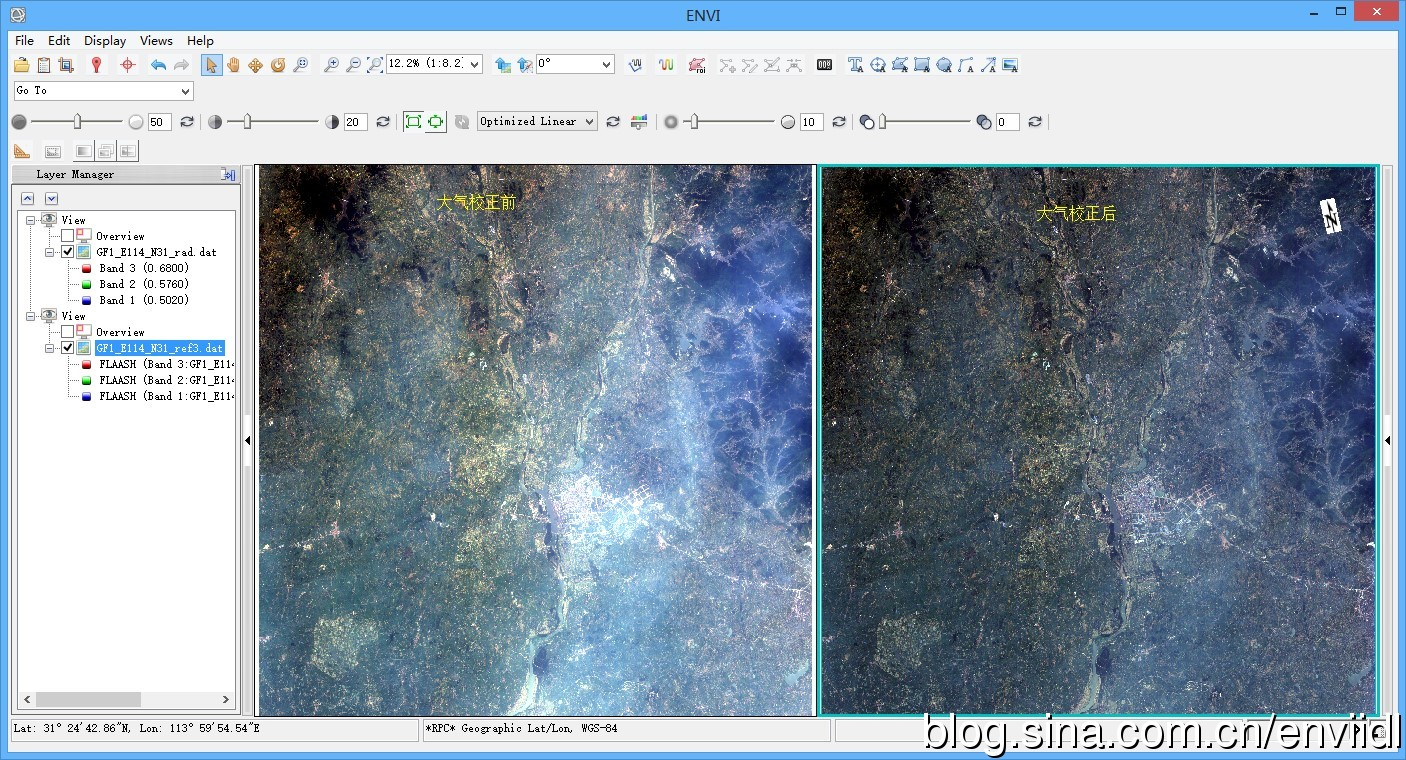The image size is (1406, 760).
Task: Select the Ellipse annotation tool
Action: (x=944, y=65)
